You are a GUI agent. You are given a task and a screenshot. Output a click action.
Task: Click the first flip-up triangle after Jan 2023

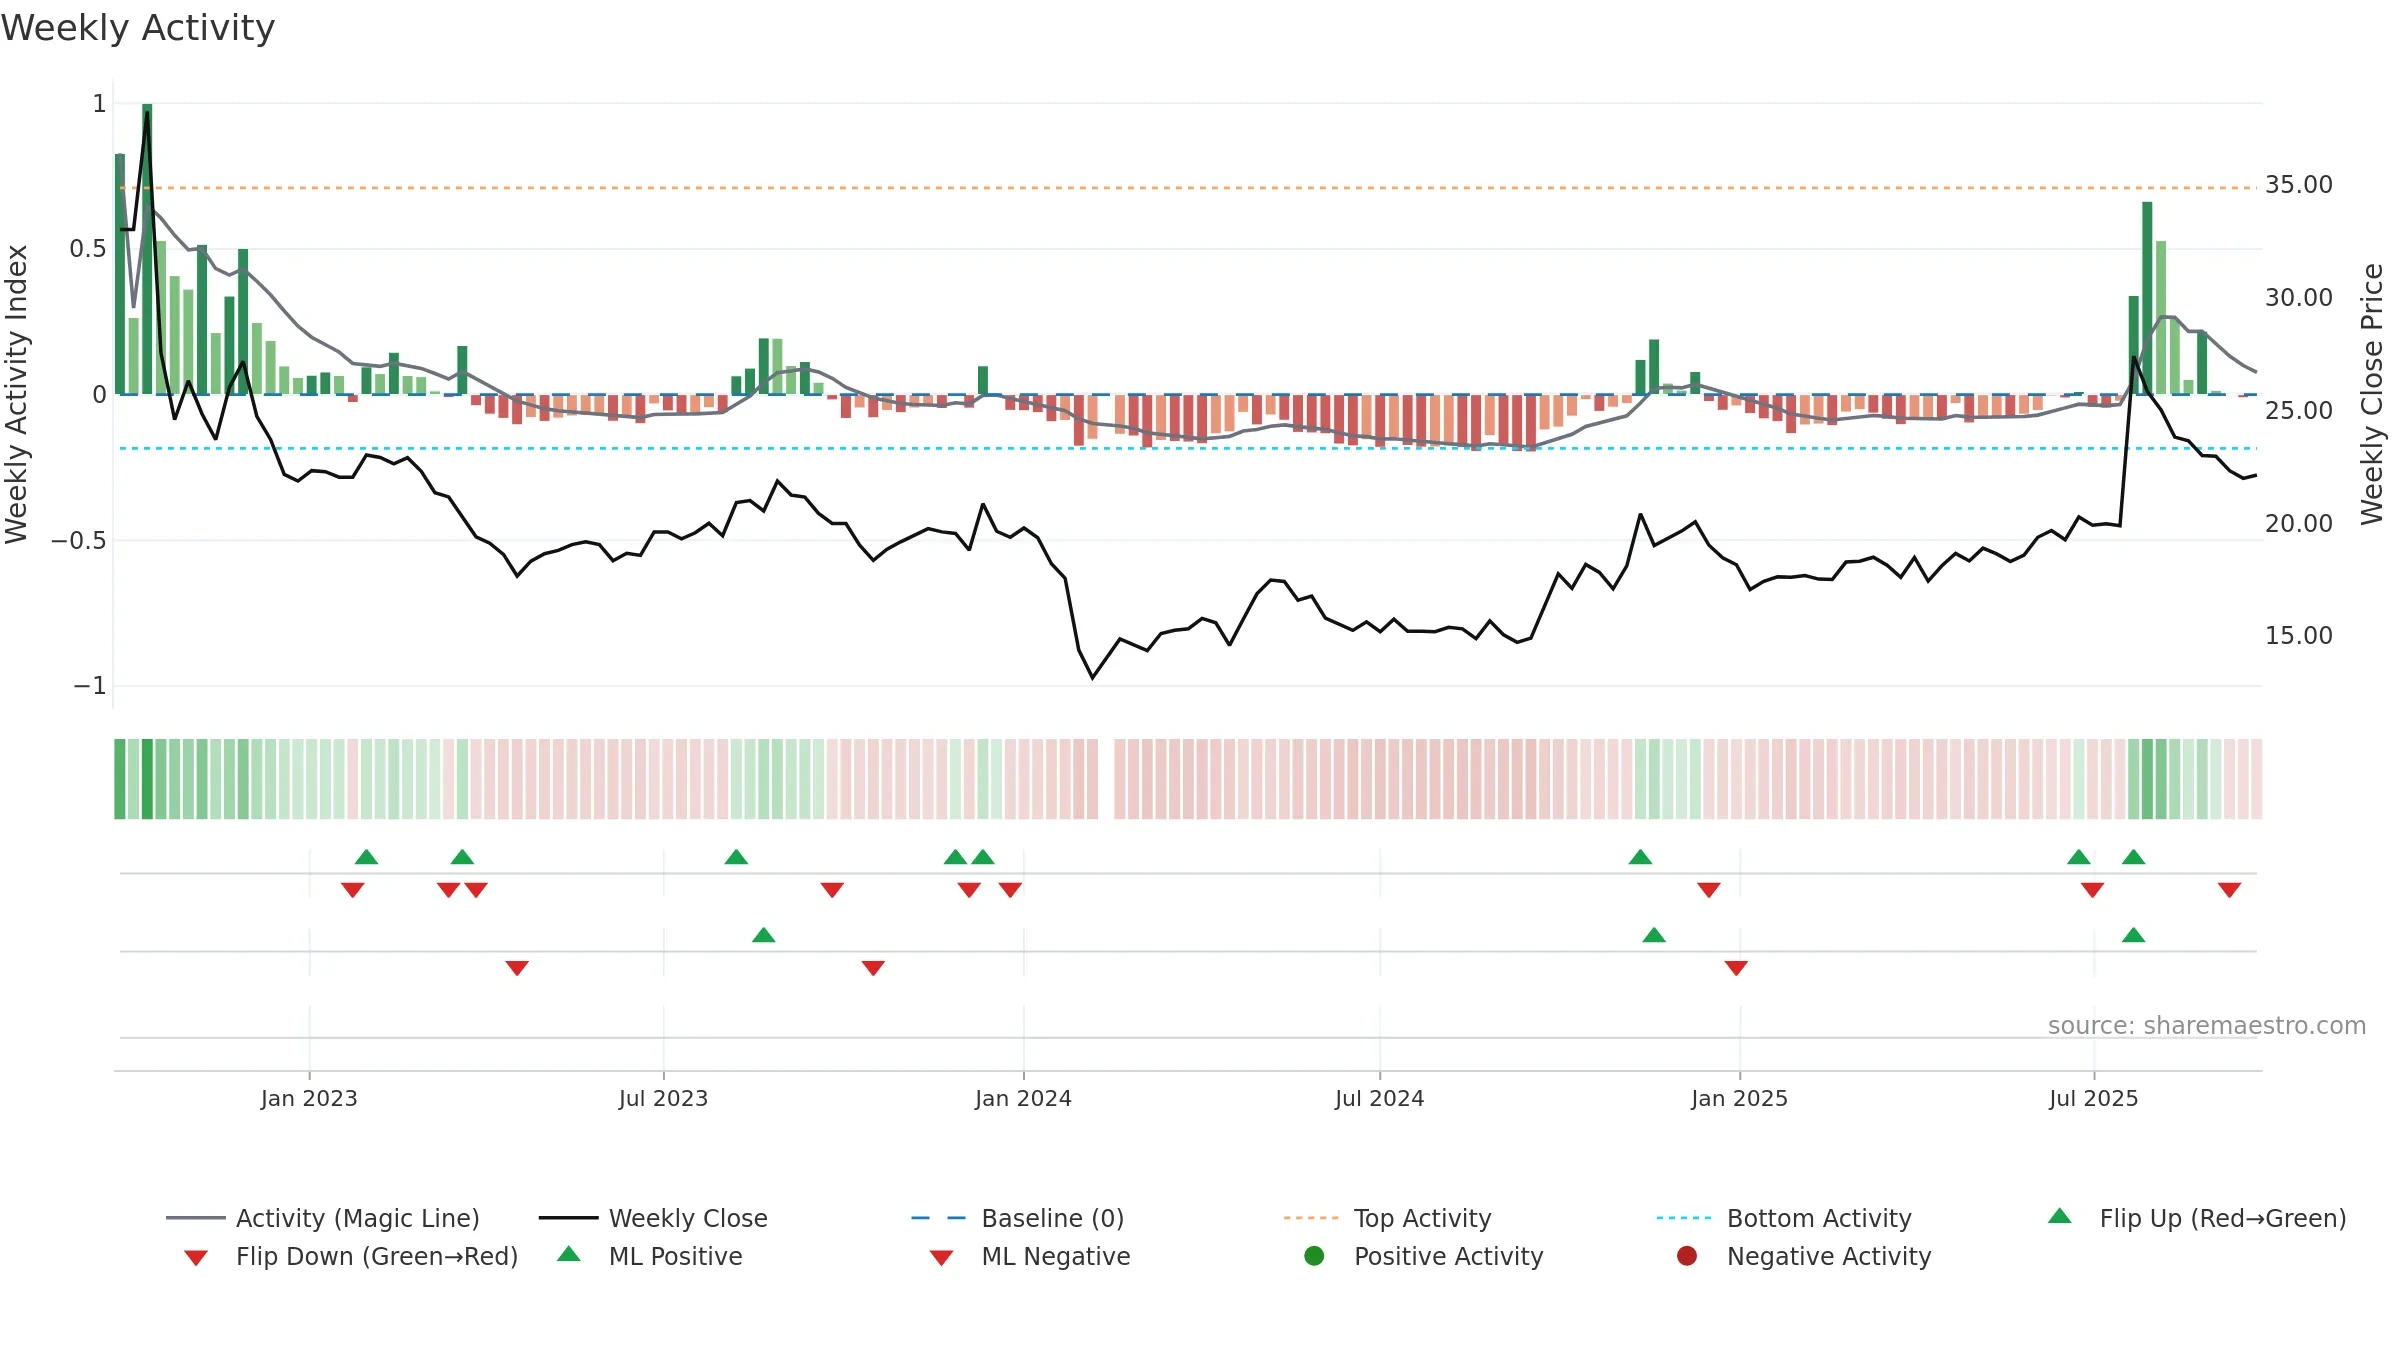pos(366,857)
